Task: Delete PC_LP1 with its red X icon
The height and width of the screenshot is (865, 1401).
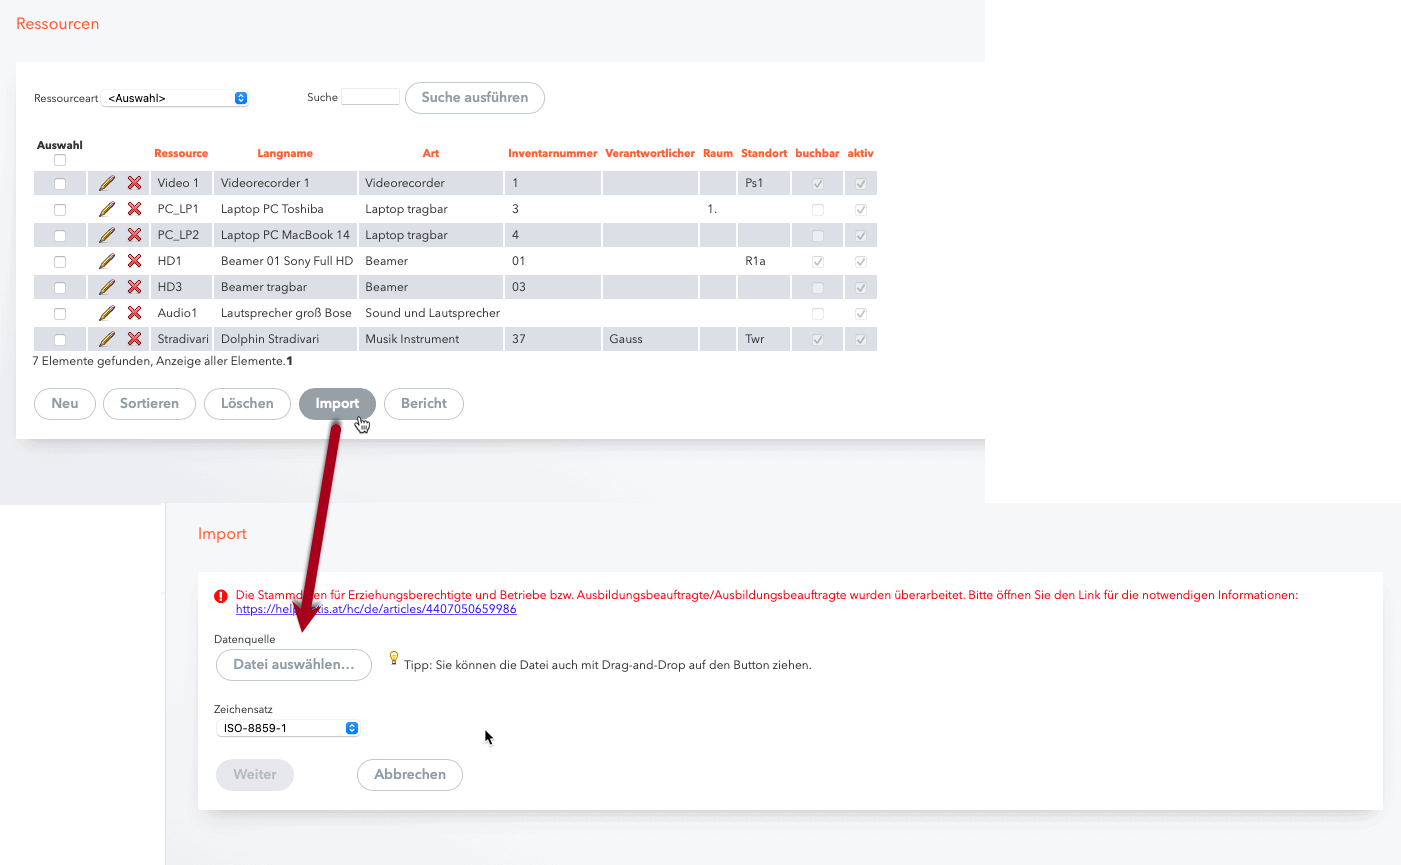Action: (134, 209)
